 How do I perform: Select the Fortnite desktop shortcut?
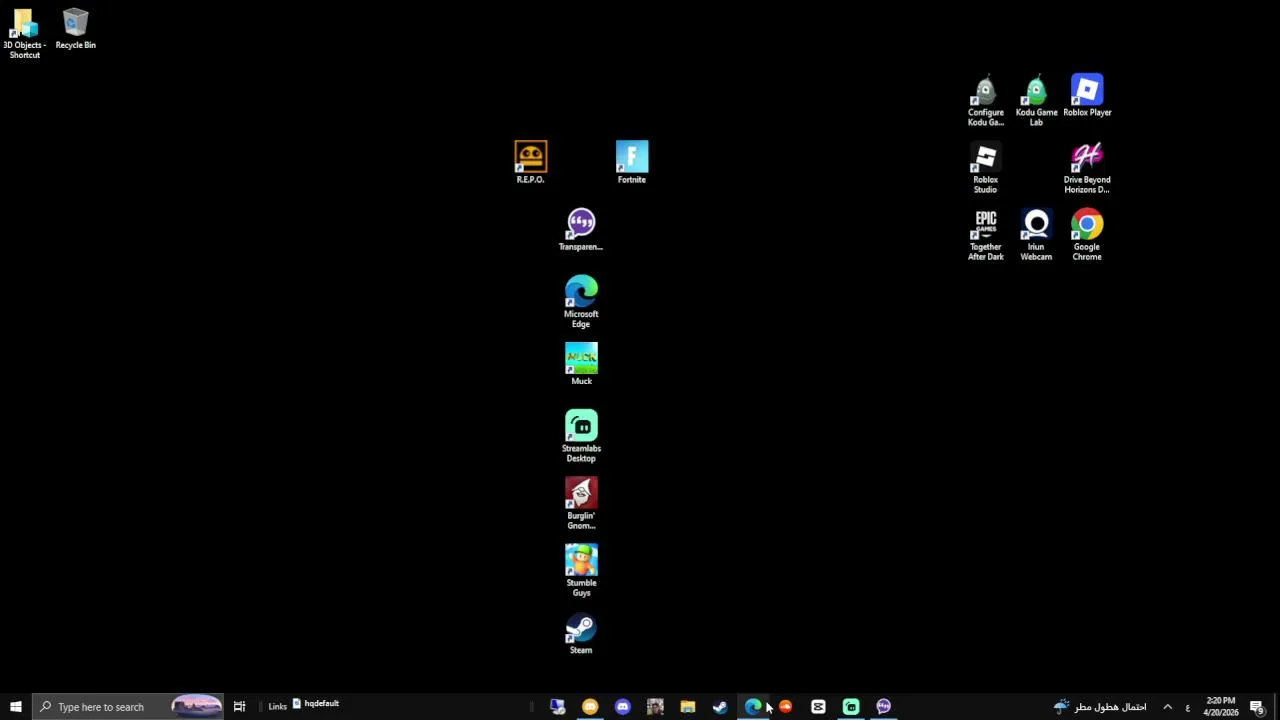(631, 162)
